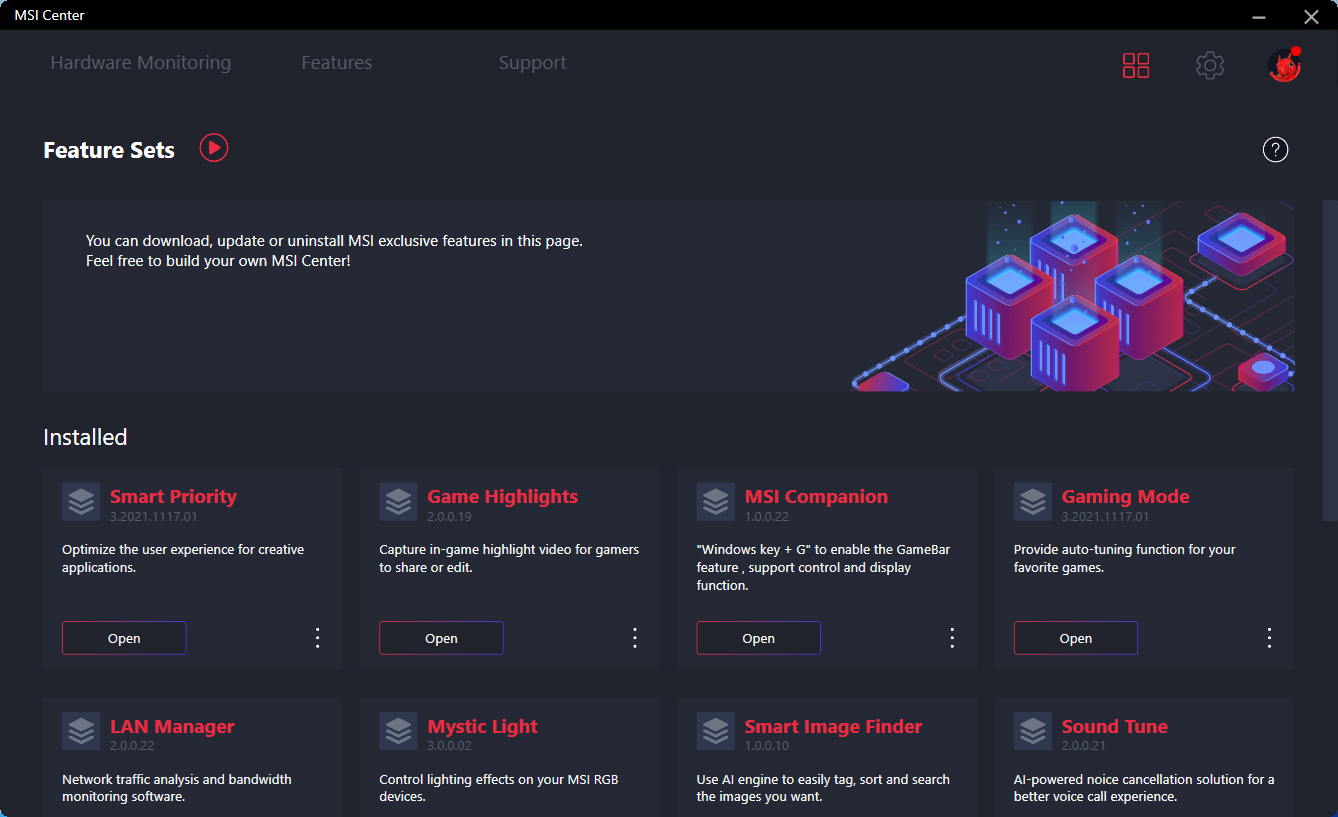Select the LAN Manager title
Image resolution: width=1338 pixels, height=817 pixels.
click(x=172, y=726)
